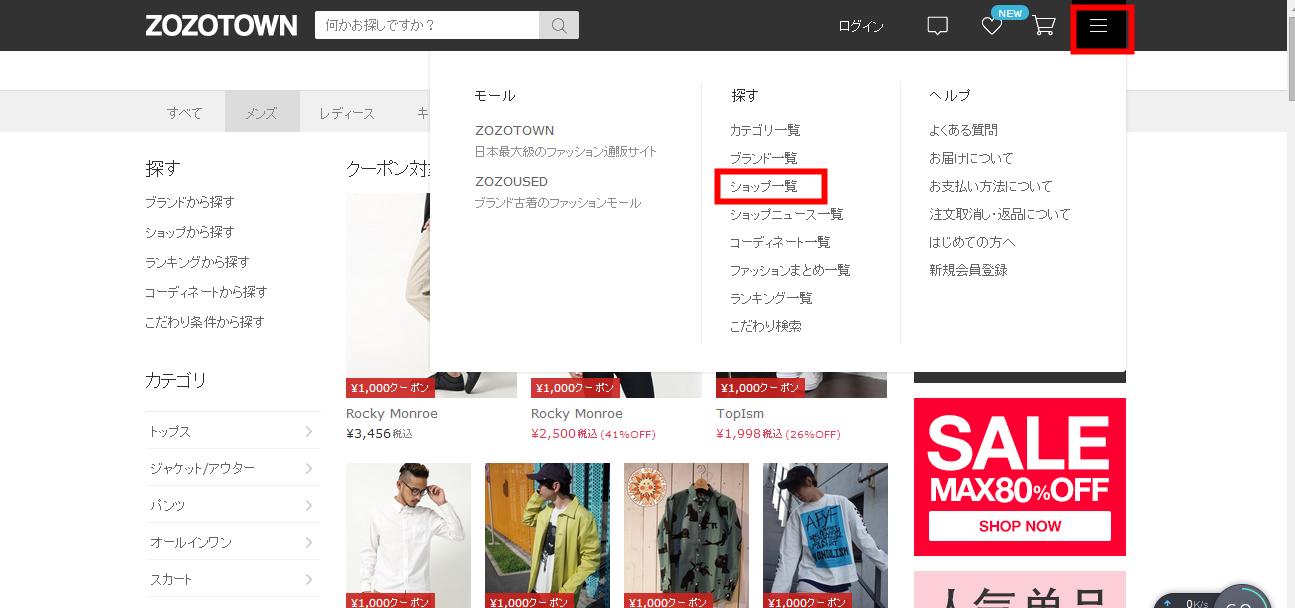Open お支払い方法について help link

pos(991,186)
